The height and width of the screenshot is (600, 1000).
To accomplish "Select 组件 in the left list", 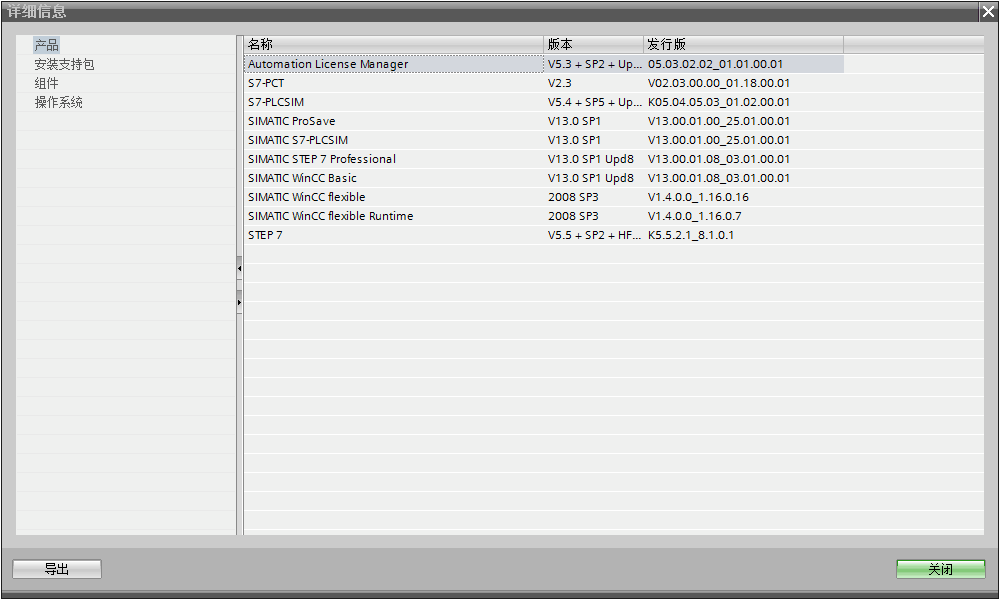I will (x=47, y=83).
